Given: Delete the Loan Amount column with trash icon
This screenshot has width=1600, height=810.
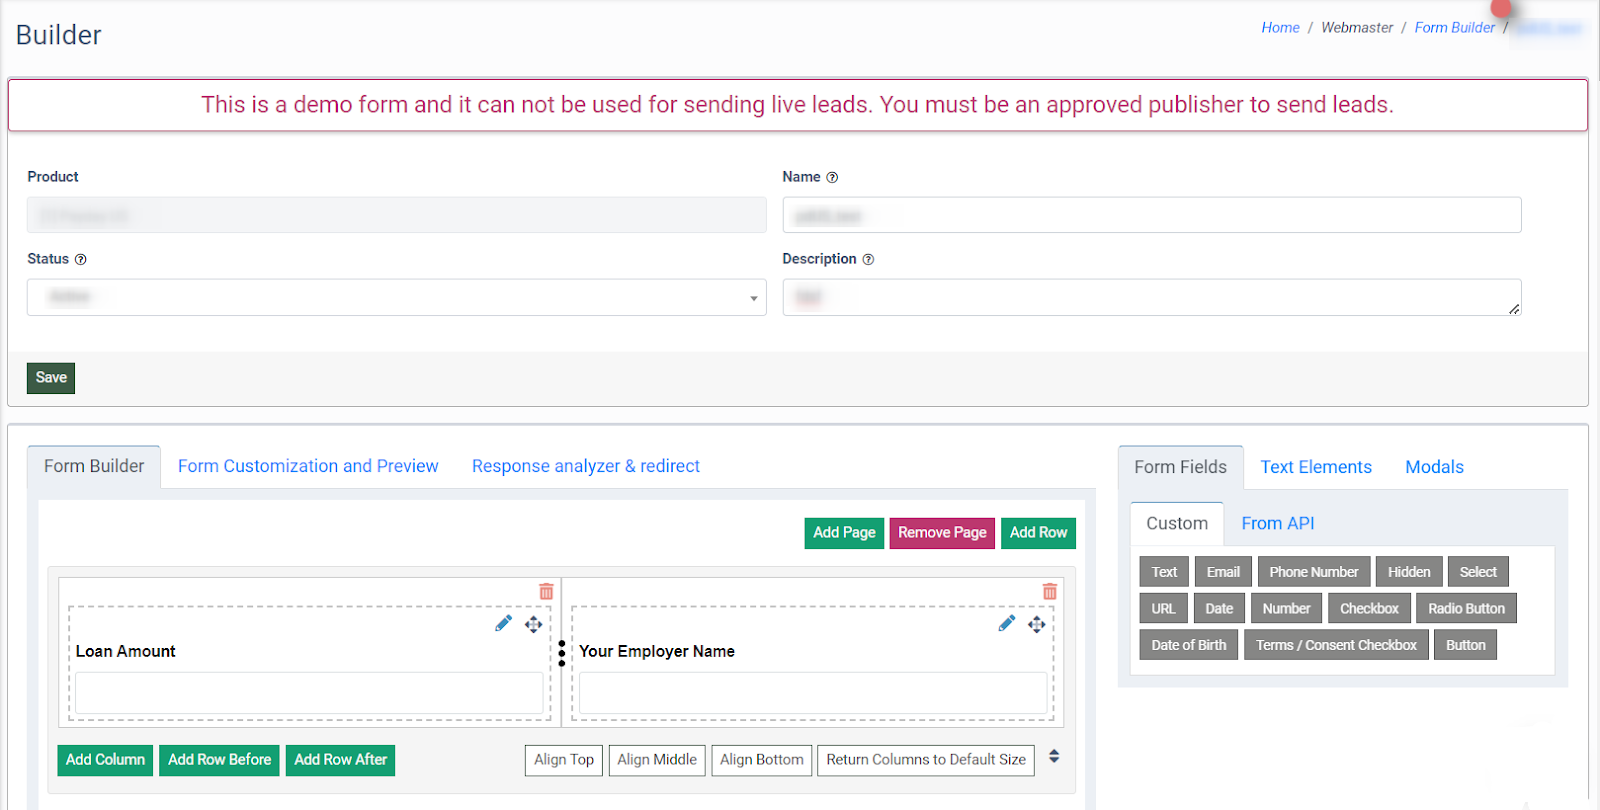Looking at the screenshot, I should pos(546,591).
